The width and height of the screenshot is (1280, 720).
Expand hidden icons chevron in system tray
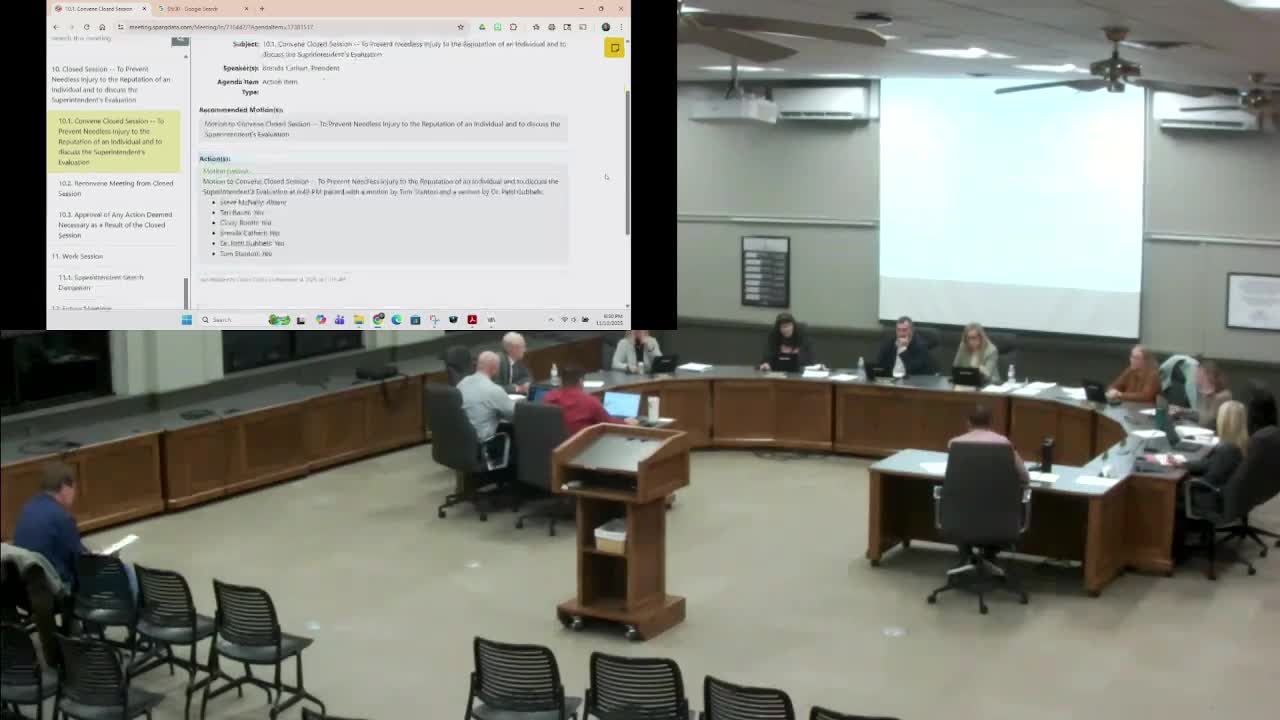(549, 319)
